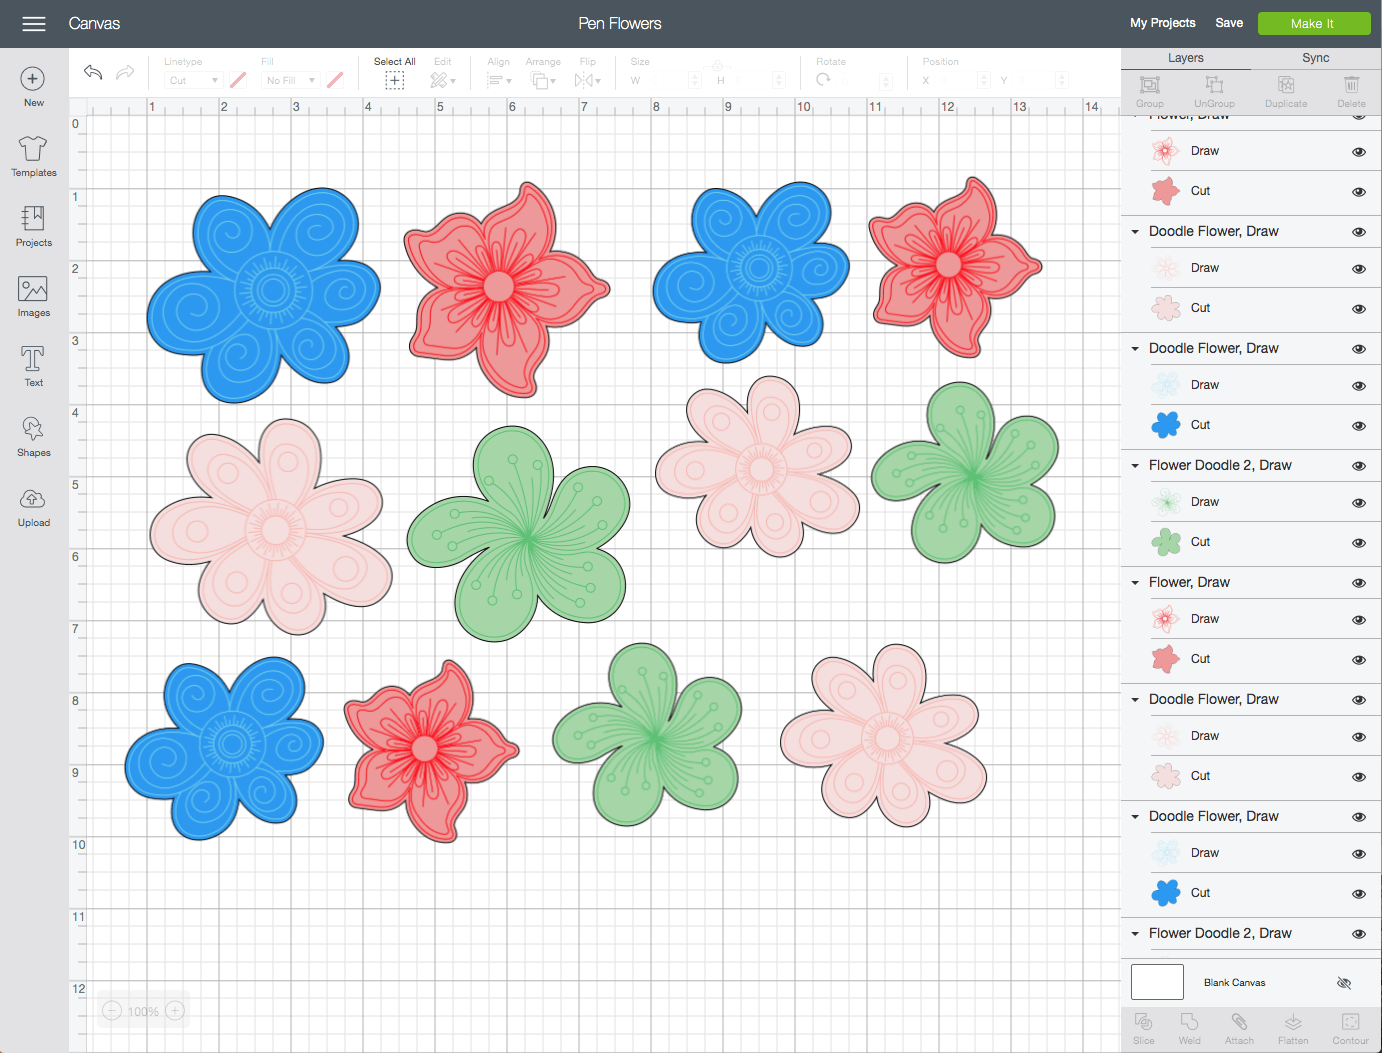
Task: Collapse the Flower, Draw group
Action: 1135,583
